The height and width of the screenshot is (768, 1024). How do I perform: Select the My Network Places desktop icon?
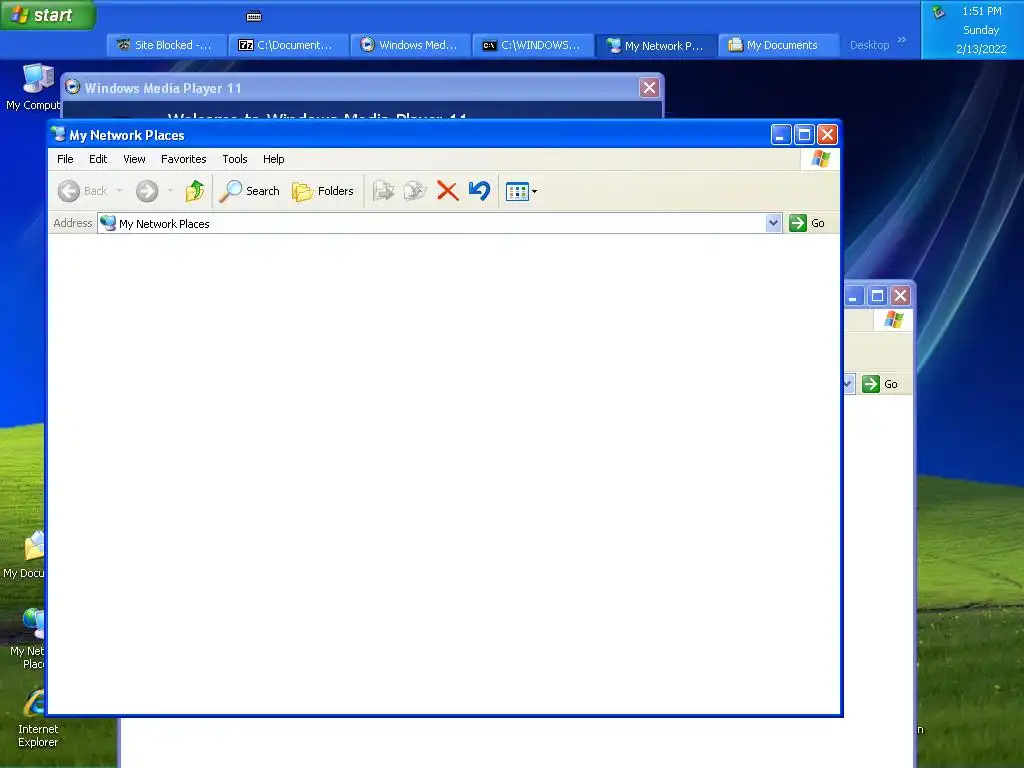(26, 639)
